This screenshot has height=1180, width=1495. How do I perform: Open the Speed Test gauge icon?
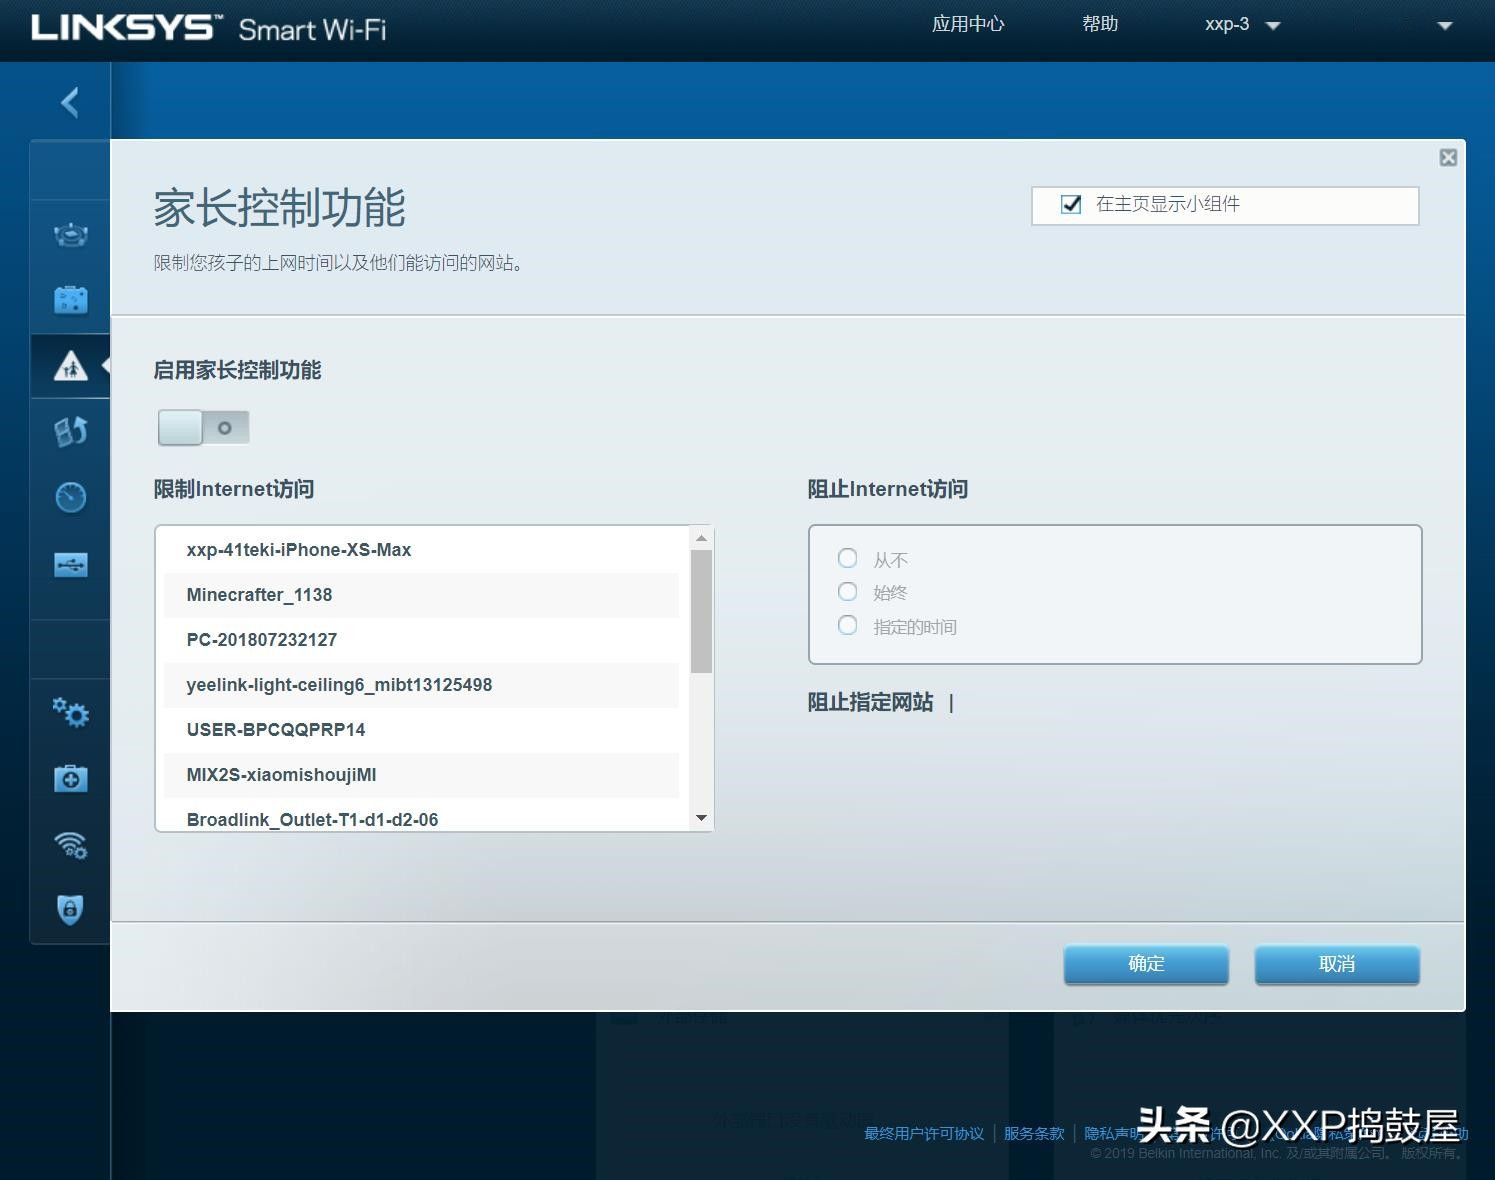[x=70, y=497]
